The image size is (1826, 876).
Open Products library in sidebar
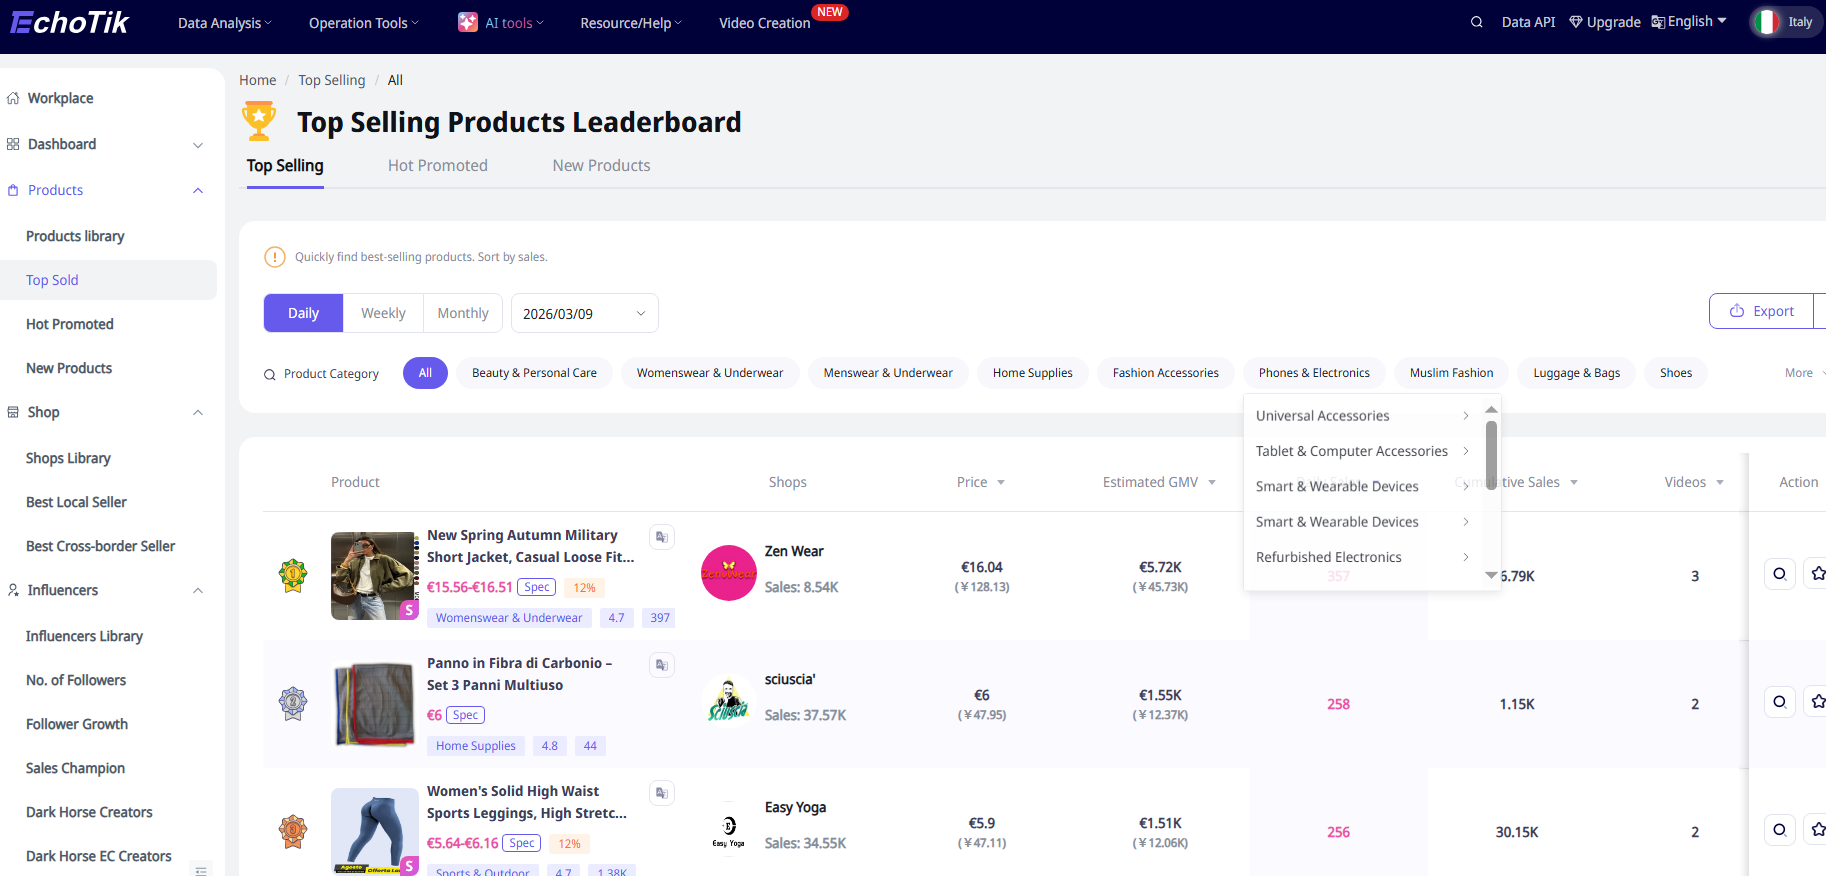(75, 236)
